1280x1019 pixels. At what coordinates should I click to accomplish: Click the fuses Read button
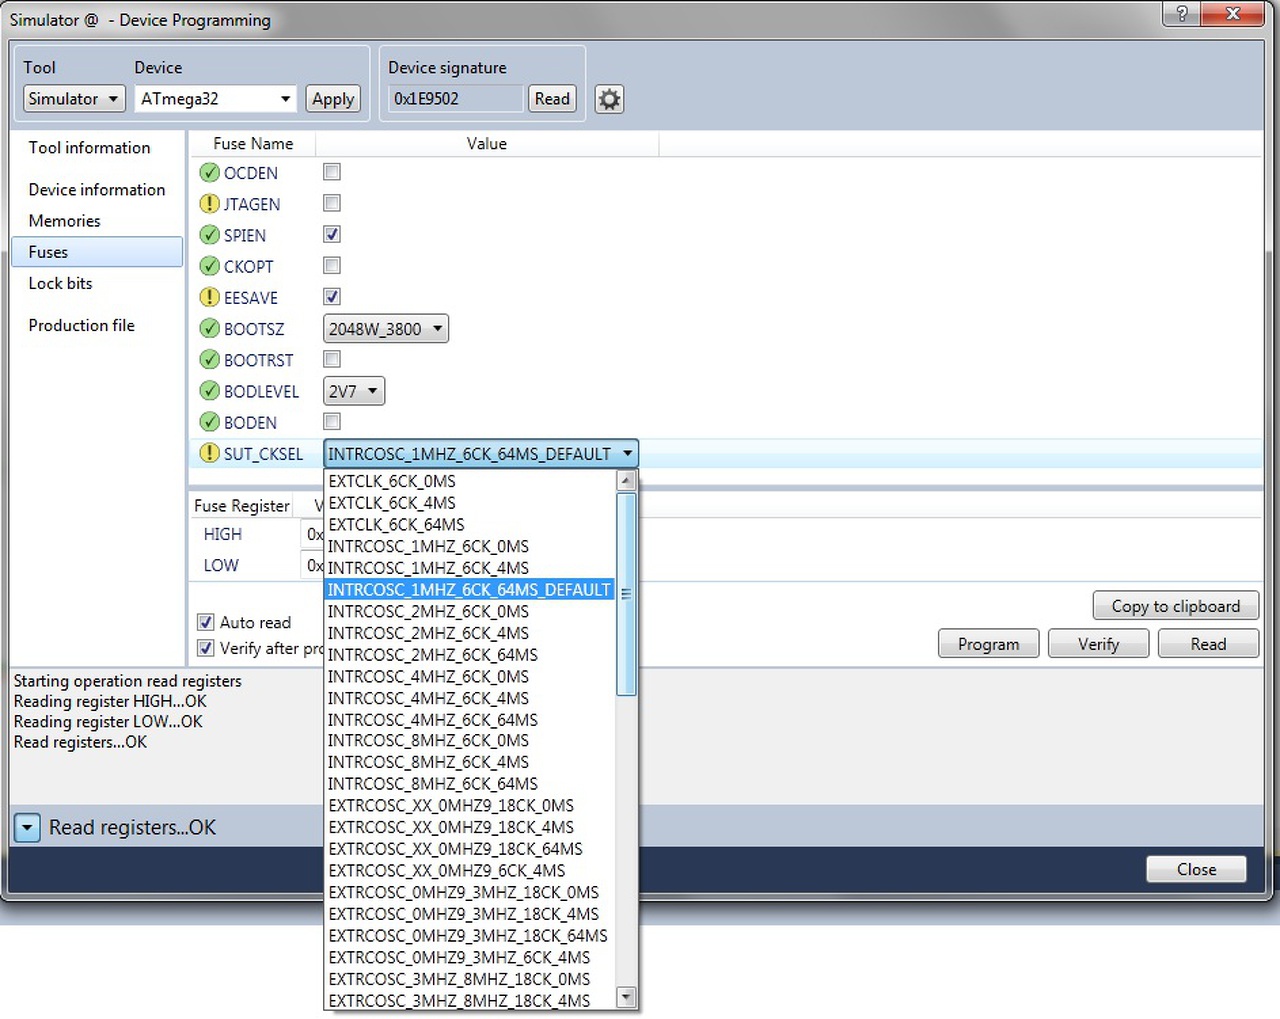click(1208, 644)
